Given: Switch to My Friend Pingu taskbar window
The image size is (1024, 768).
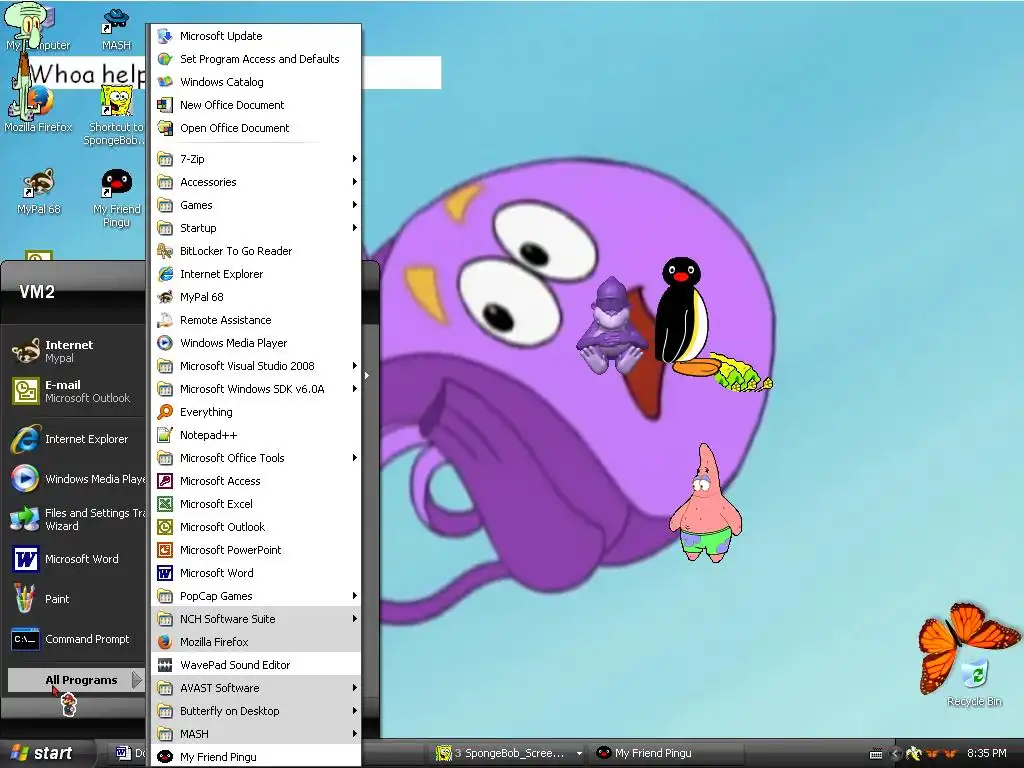Looking at the screenshot, I should [667, 753].
